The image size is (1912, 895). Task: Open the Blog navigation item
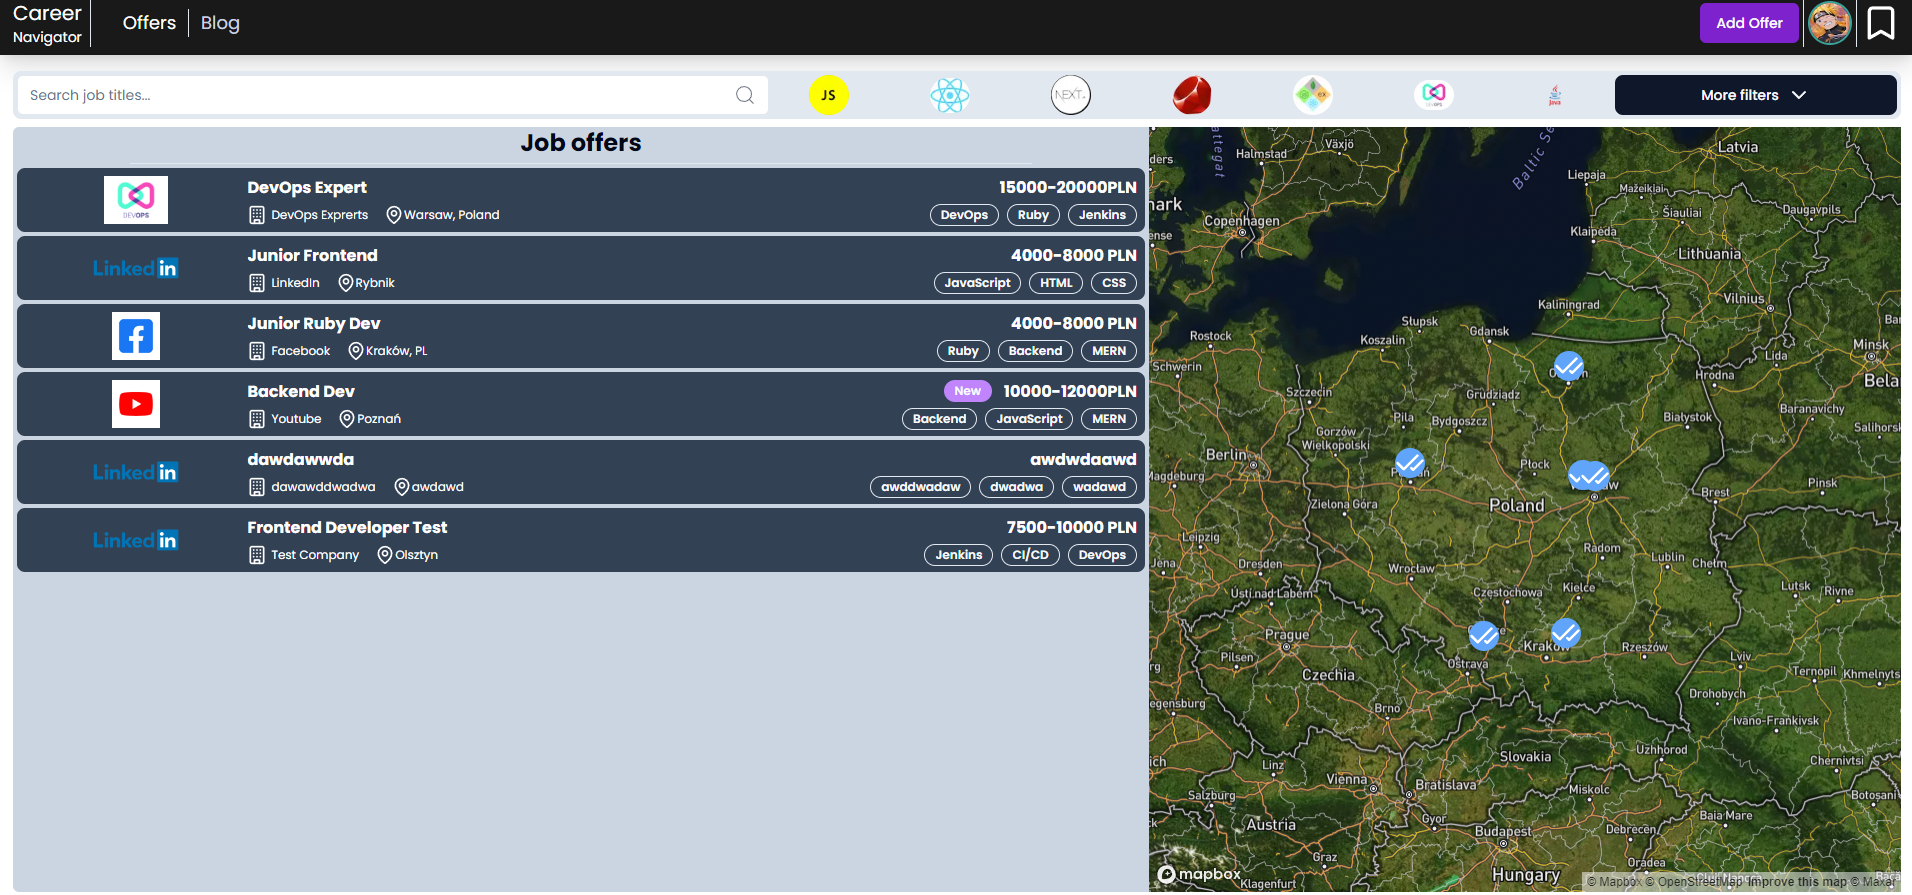pos(220,23)
